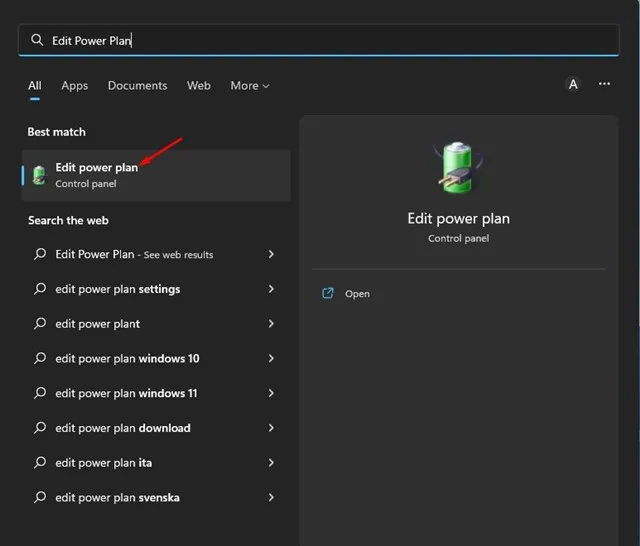This screenshot has width=640, height=546.
Task: Click search icon beside edit power plant
Action: [x=40, y=323]
